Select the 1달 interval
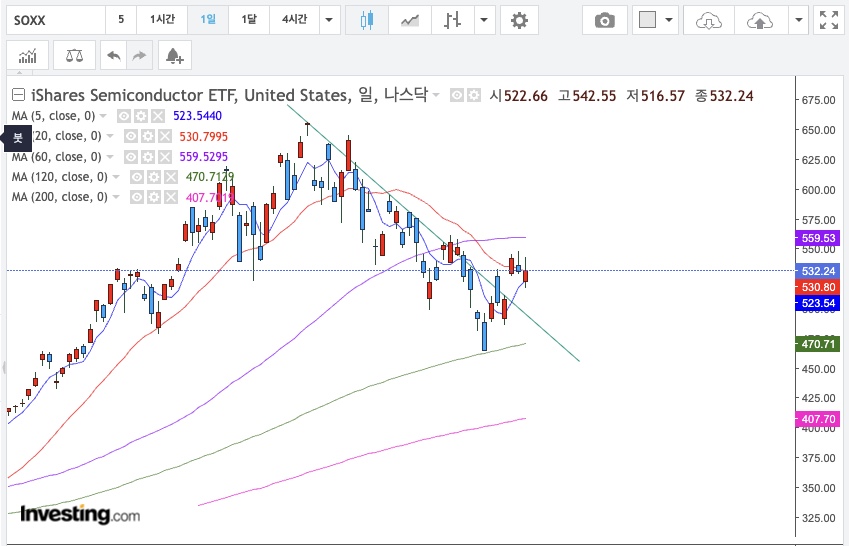852x546 pixels. click(x=249, y=20)
